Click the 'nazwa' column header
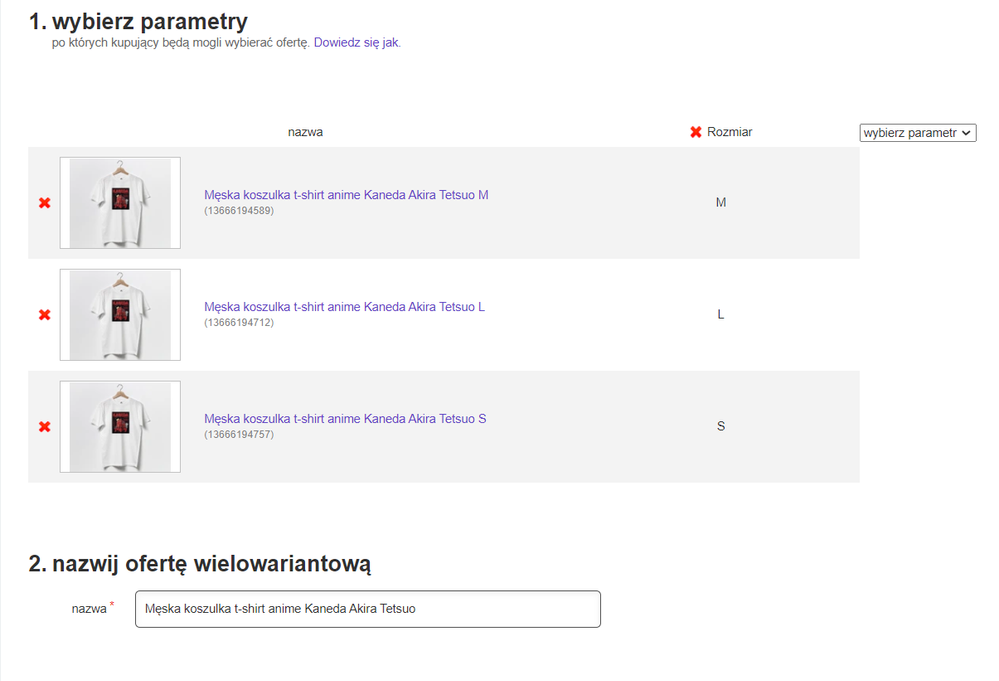The image size is (999, 681). (305, 132)
